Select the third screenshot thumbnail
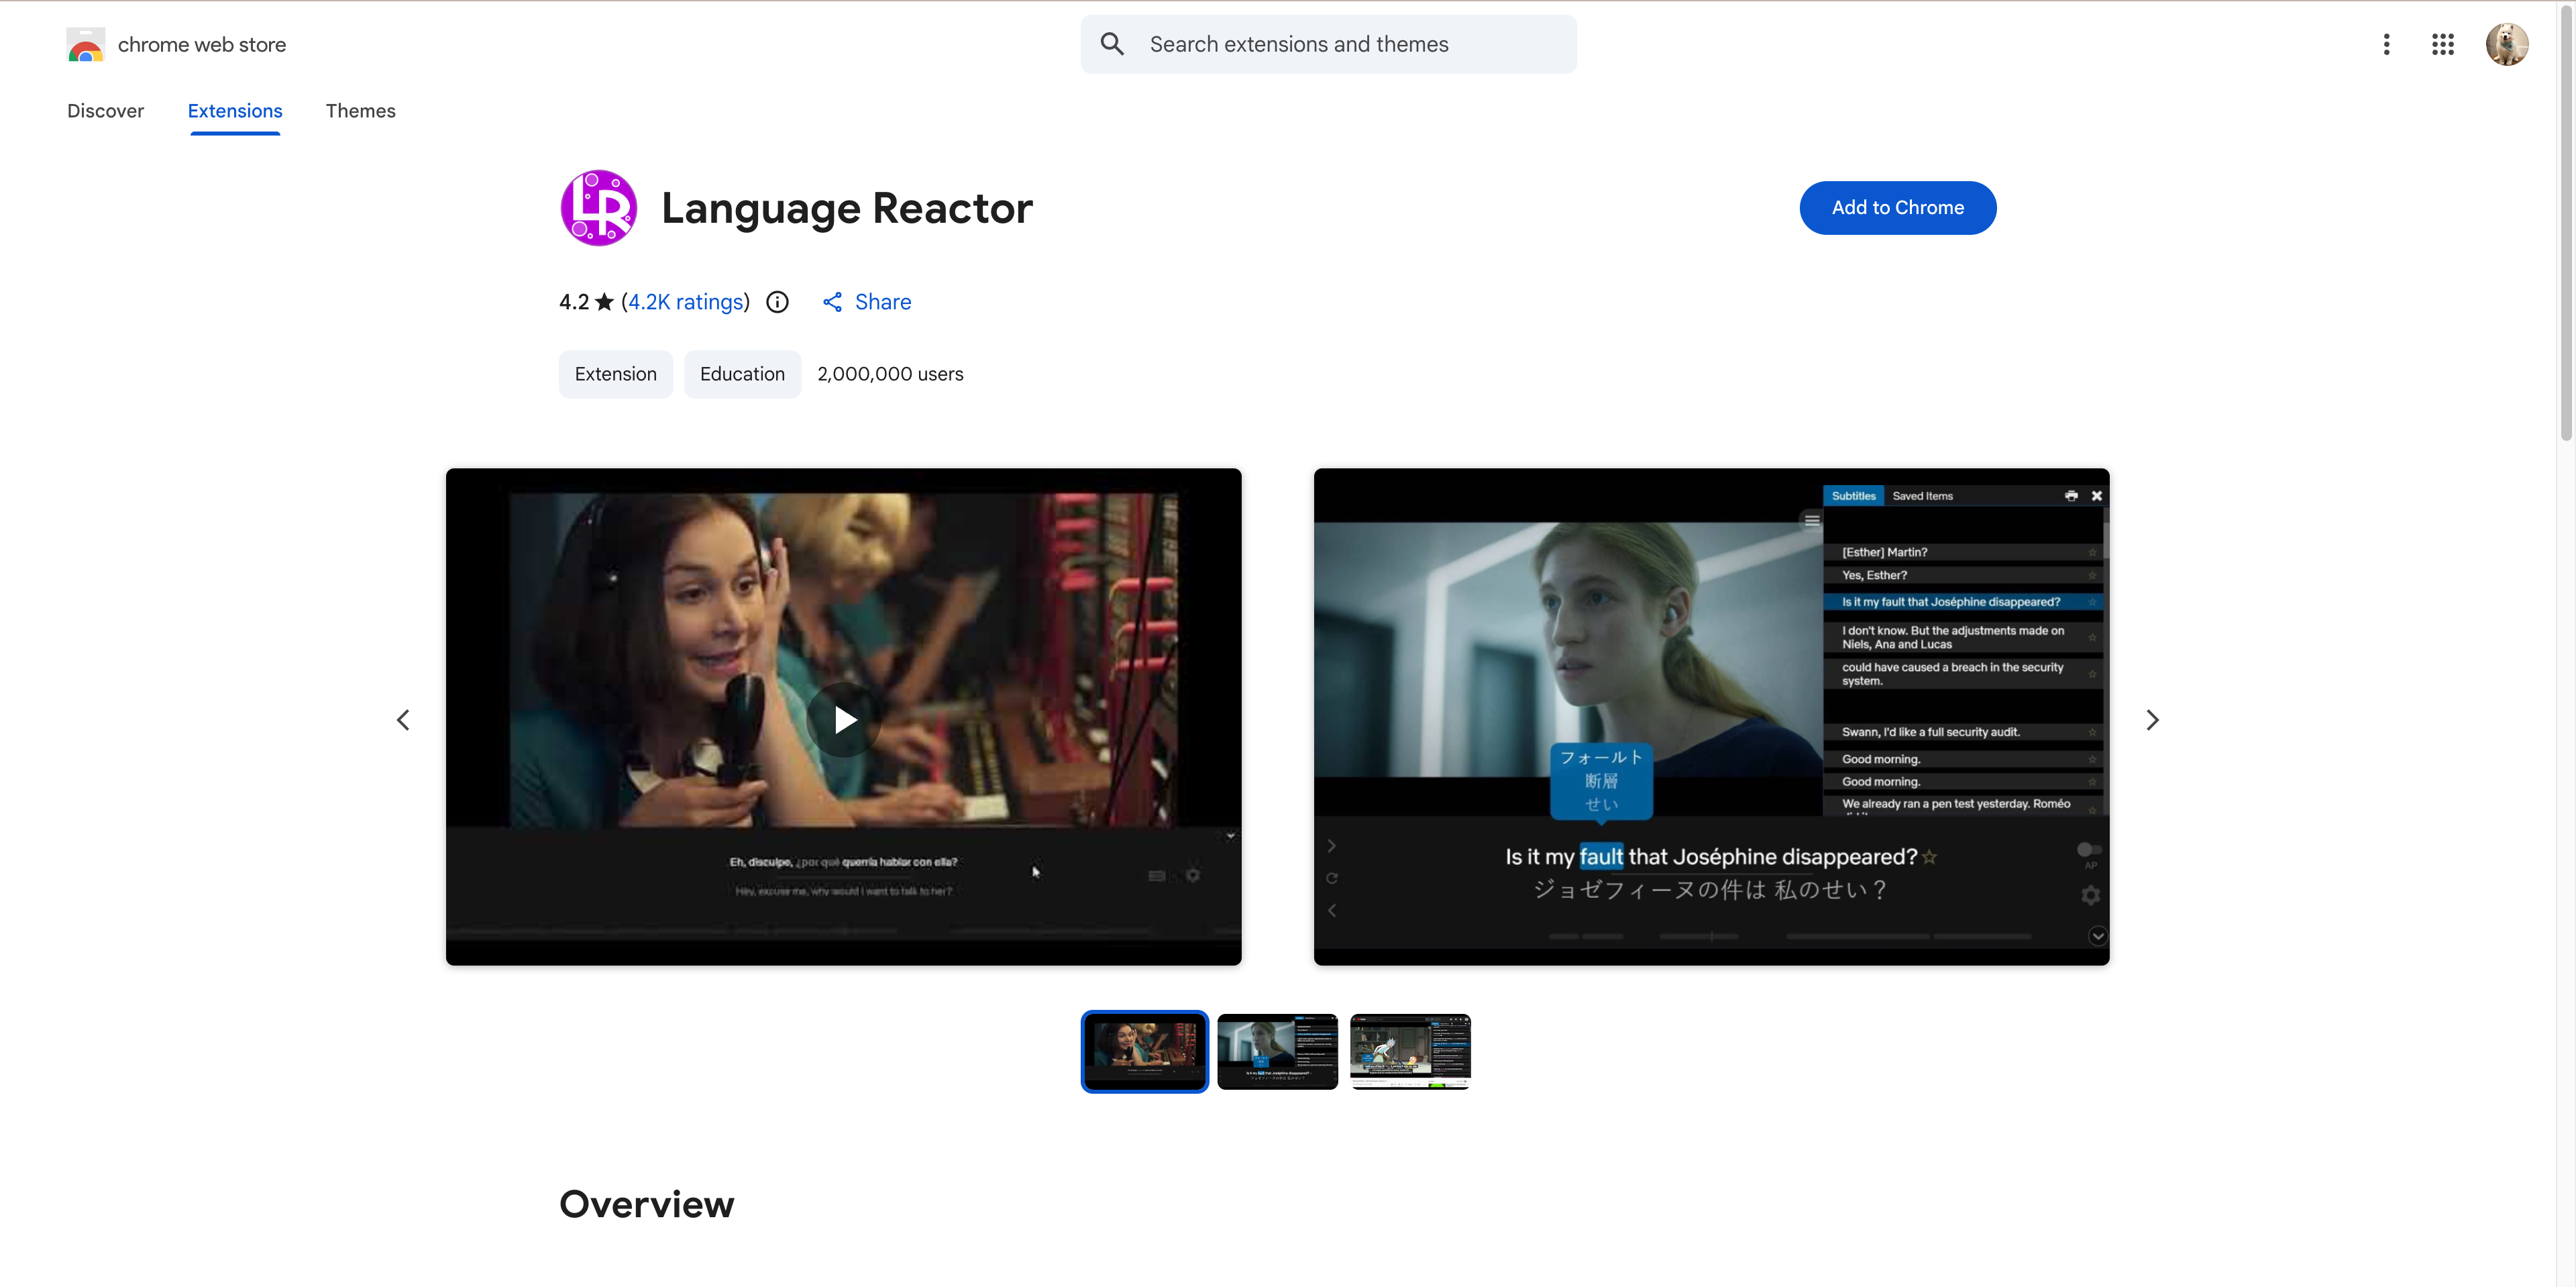 point(1410,1051)
